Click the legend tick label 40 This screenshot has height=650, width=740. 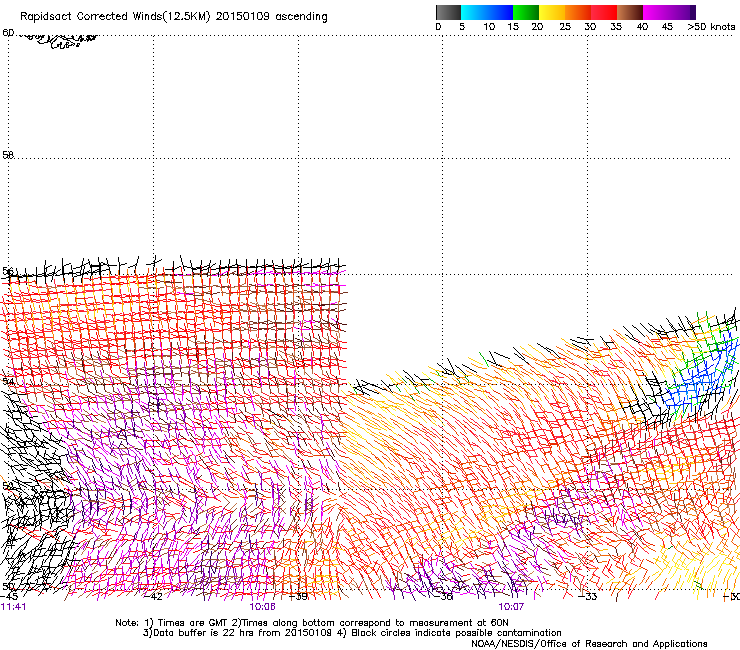pos(642,27)
